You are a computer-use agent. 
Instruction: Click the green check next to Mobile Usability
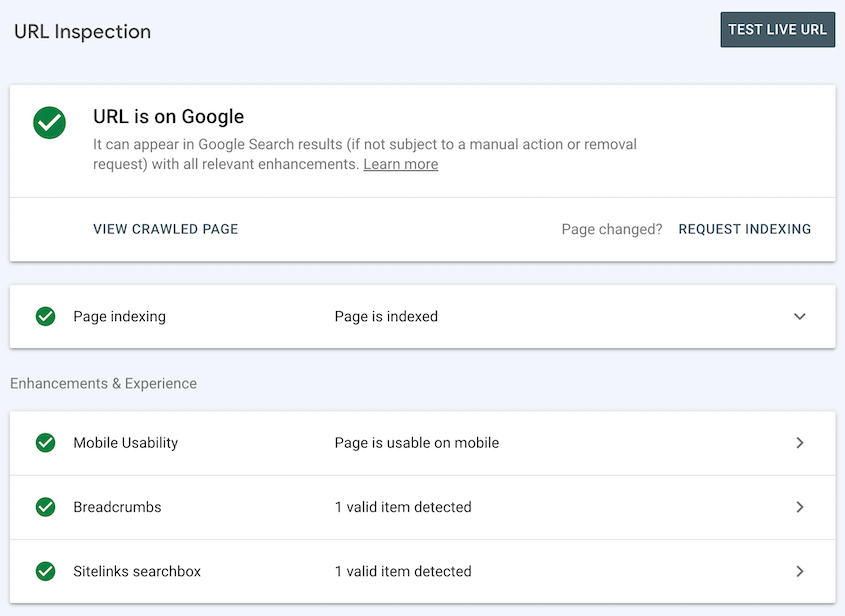tap(45, 443)
